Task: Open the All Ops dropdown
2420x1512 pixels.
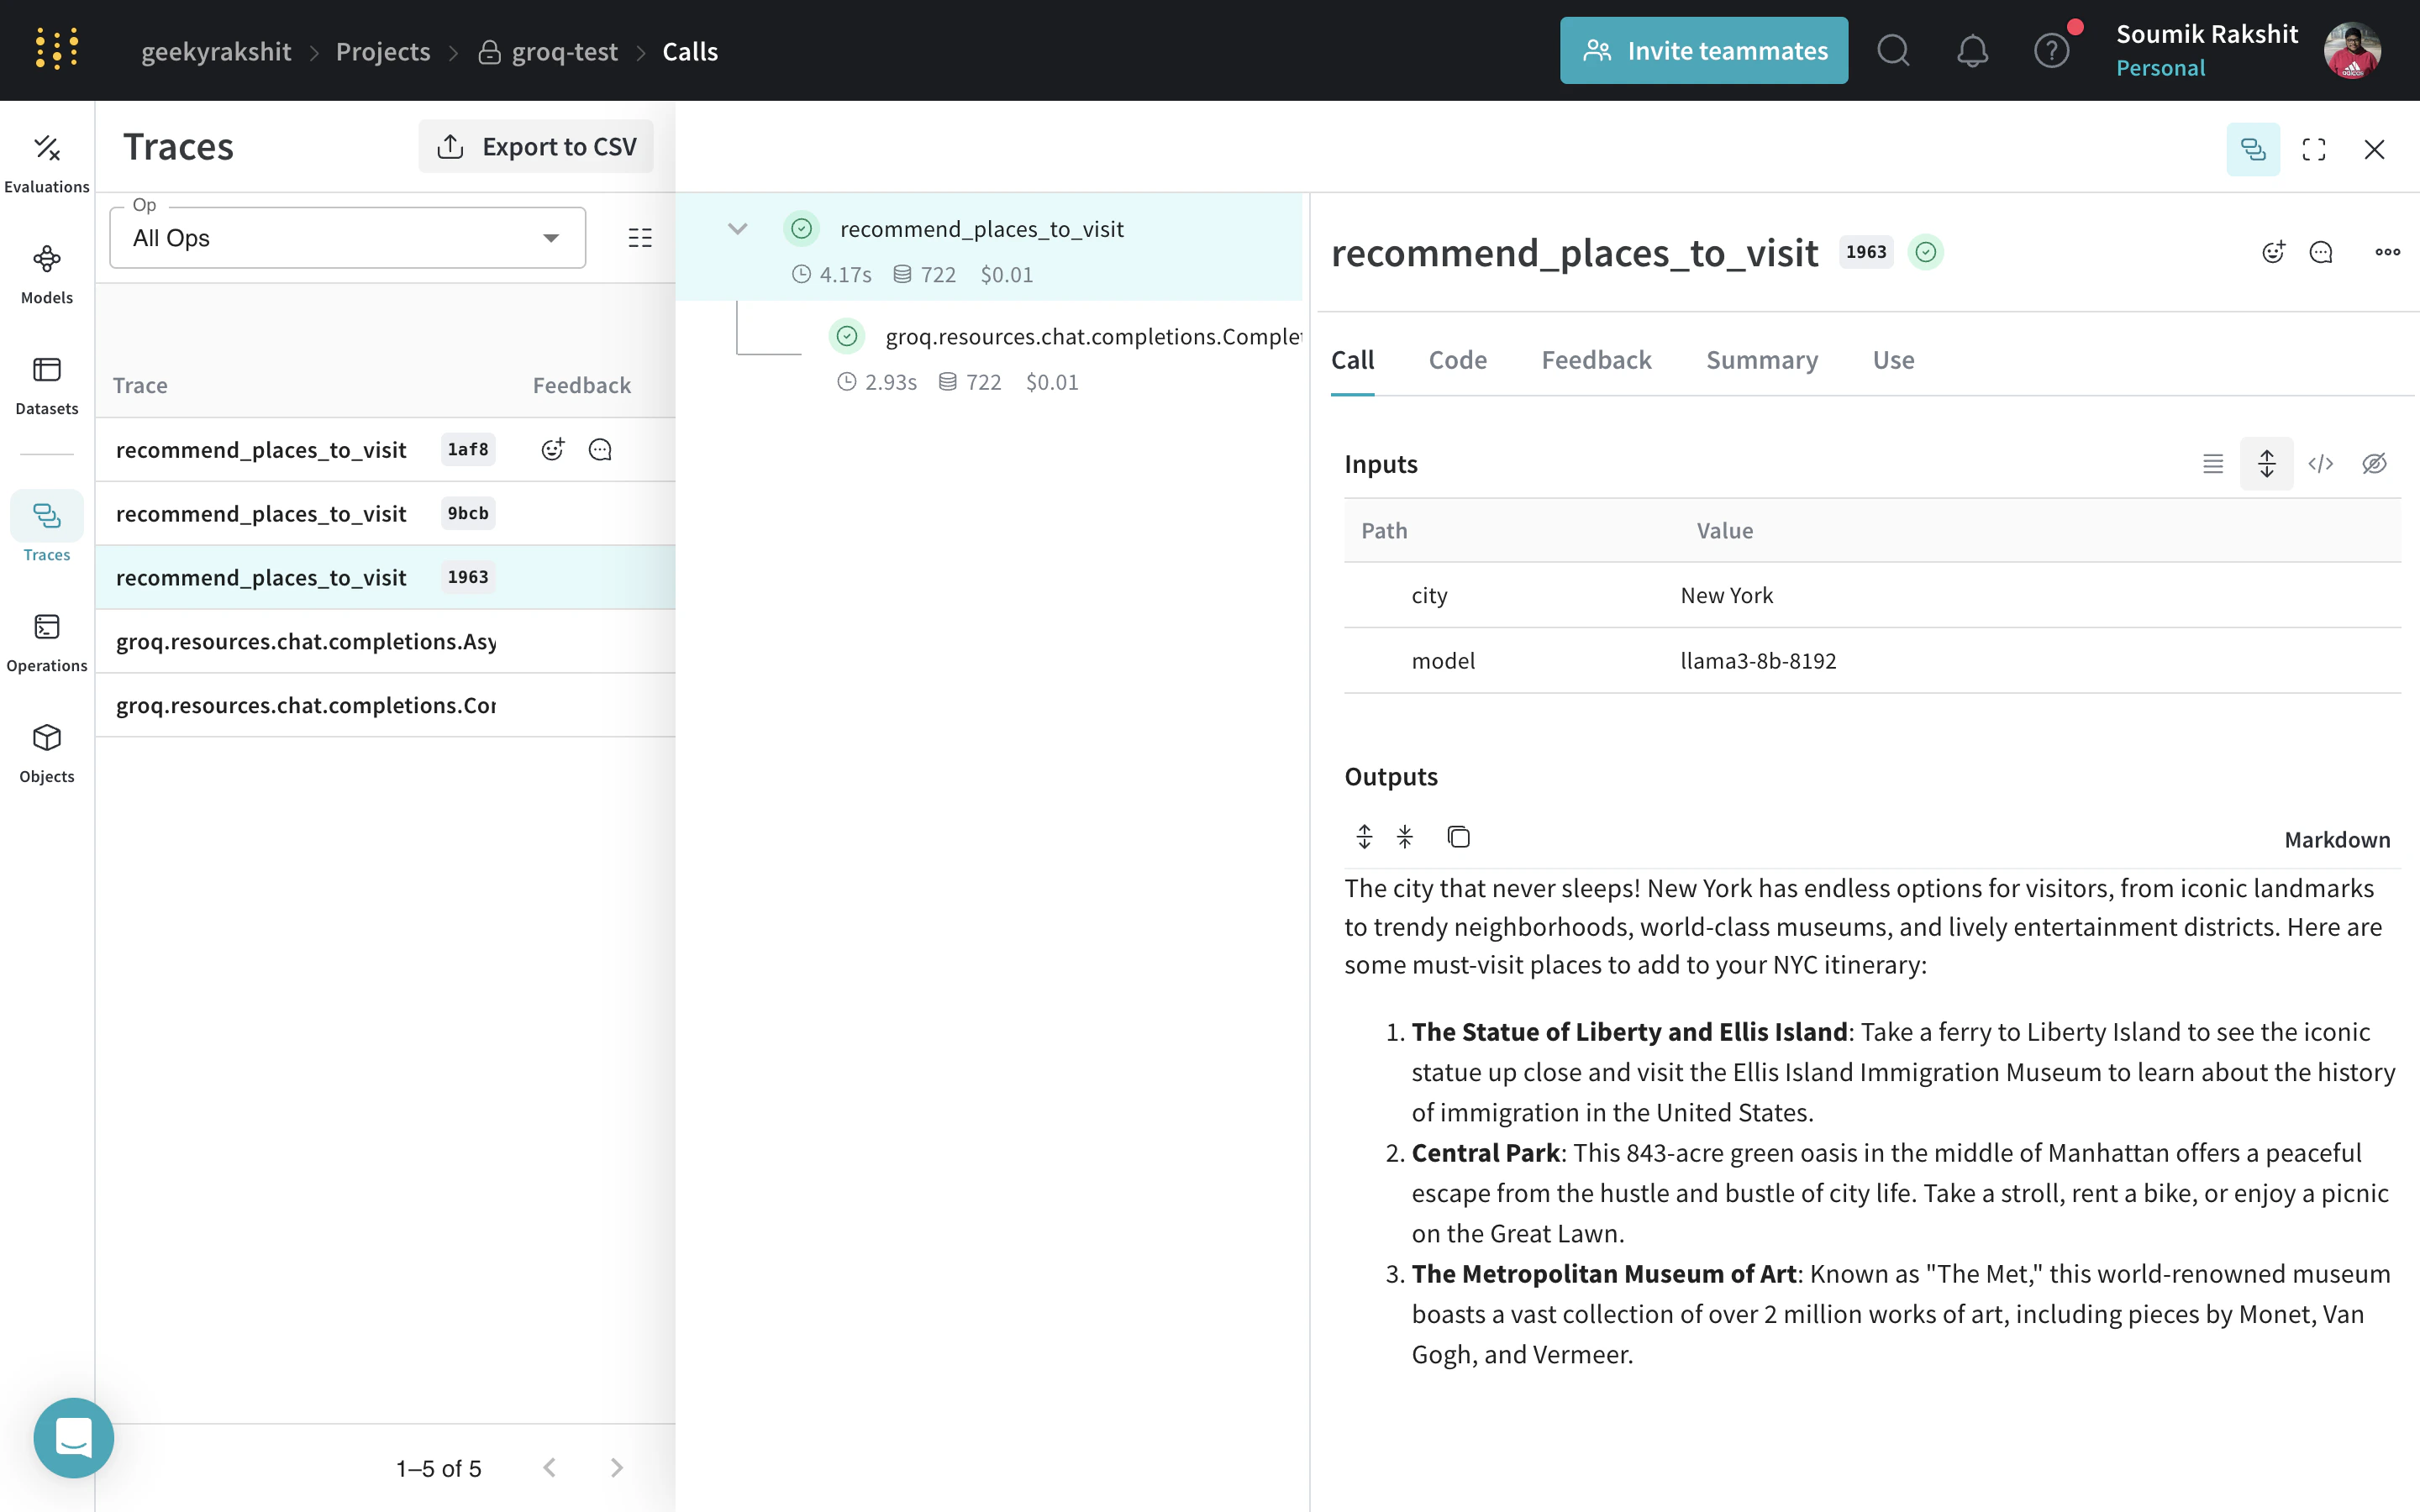Action: tap(347, 238)
